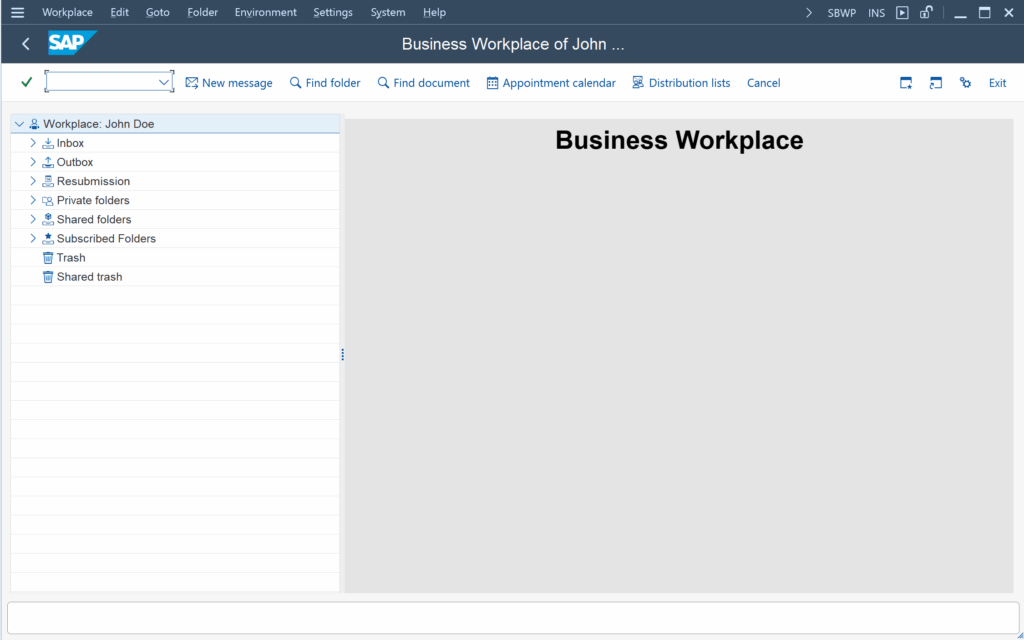
Task: Expand the Inbox tree node
Action: point(33,142)
